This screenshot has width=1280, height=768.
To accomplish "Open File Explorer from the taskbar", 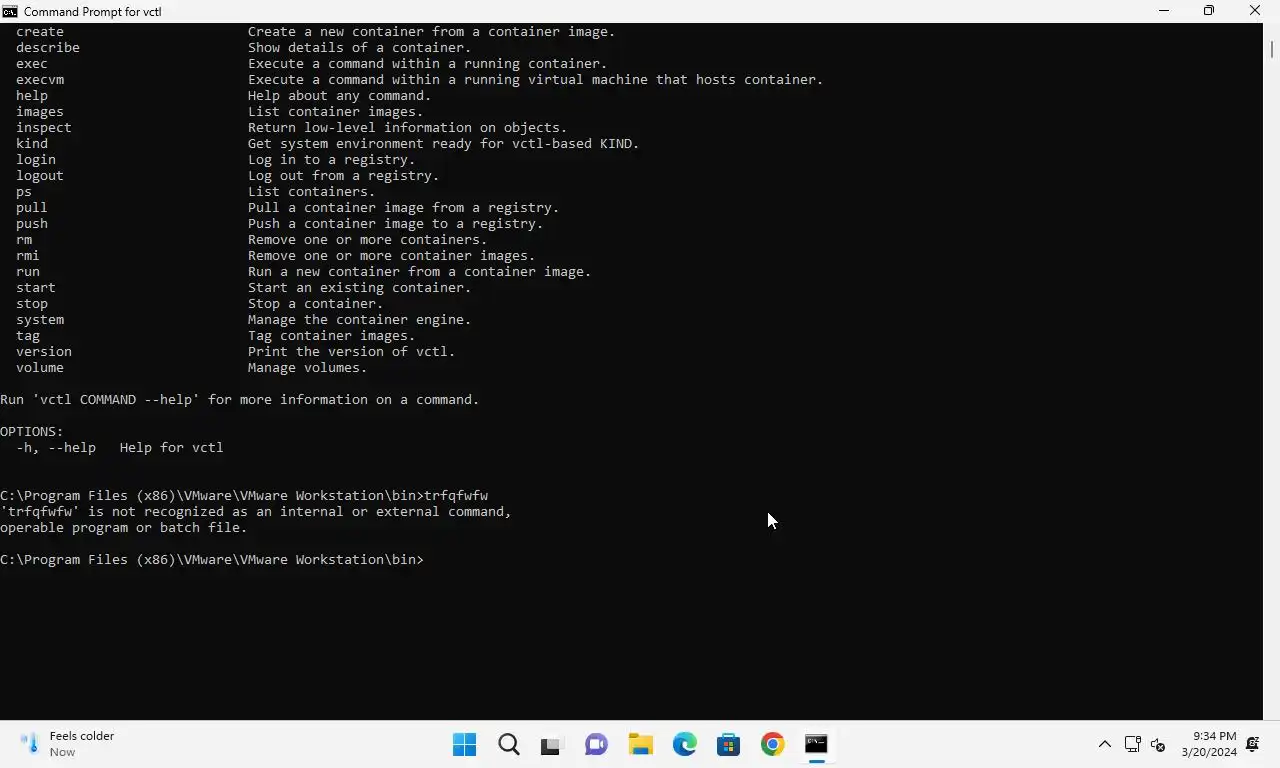I will (x=640, y=744).
